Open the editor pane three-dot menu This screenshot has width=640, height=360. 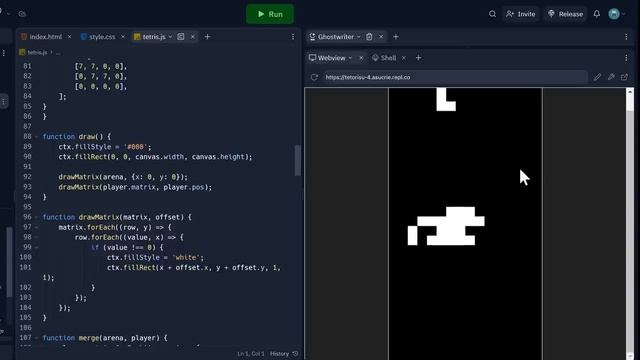point(293,37)
